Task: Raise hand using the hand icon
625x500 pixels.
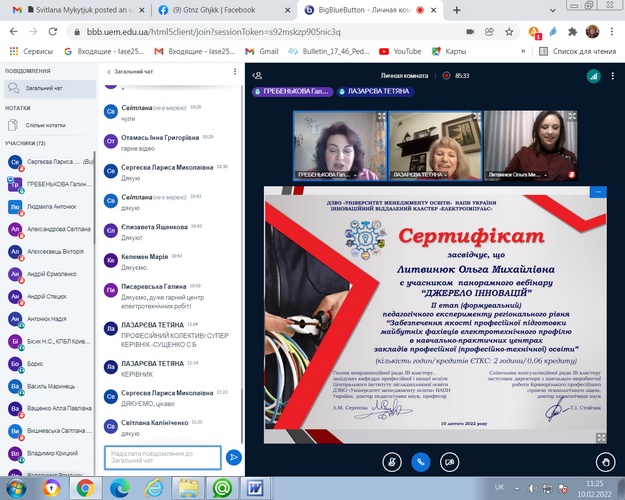Action: pyautogui.click(x=604, y=462)
